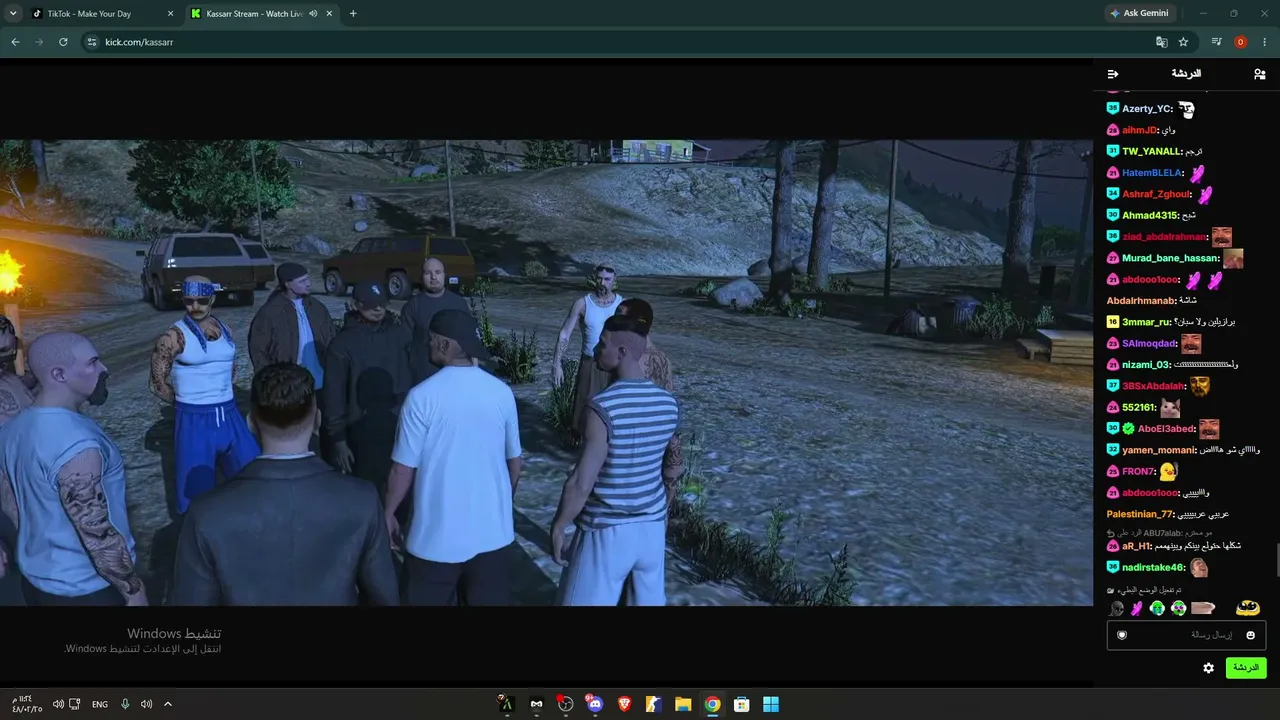
Task: Open taskbar clock and date
Action: click(28, 704)
